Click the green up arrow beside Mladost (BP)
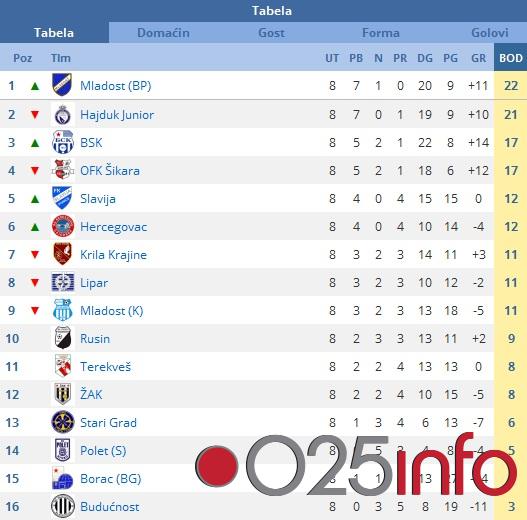The image size is (527, 520). pos(35,86)
